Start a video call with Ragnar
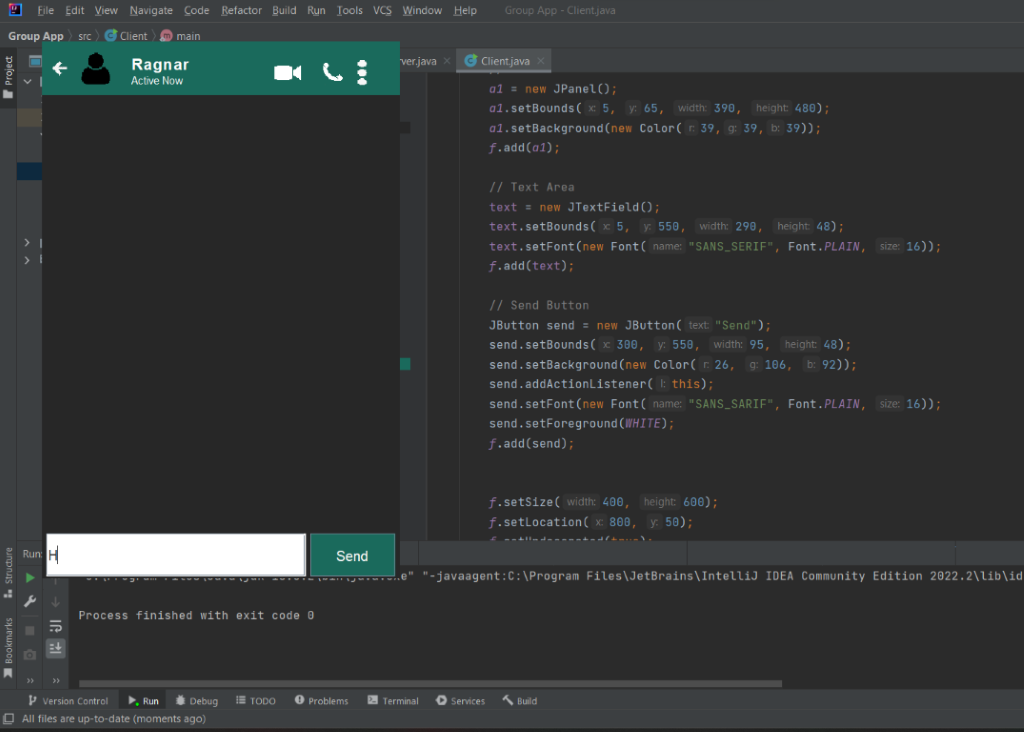The width and height of the screenshot is (1024, 732). [x=287, y=72]
